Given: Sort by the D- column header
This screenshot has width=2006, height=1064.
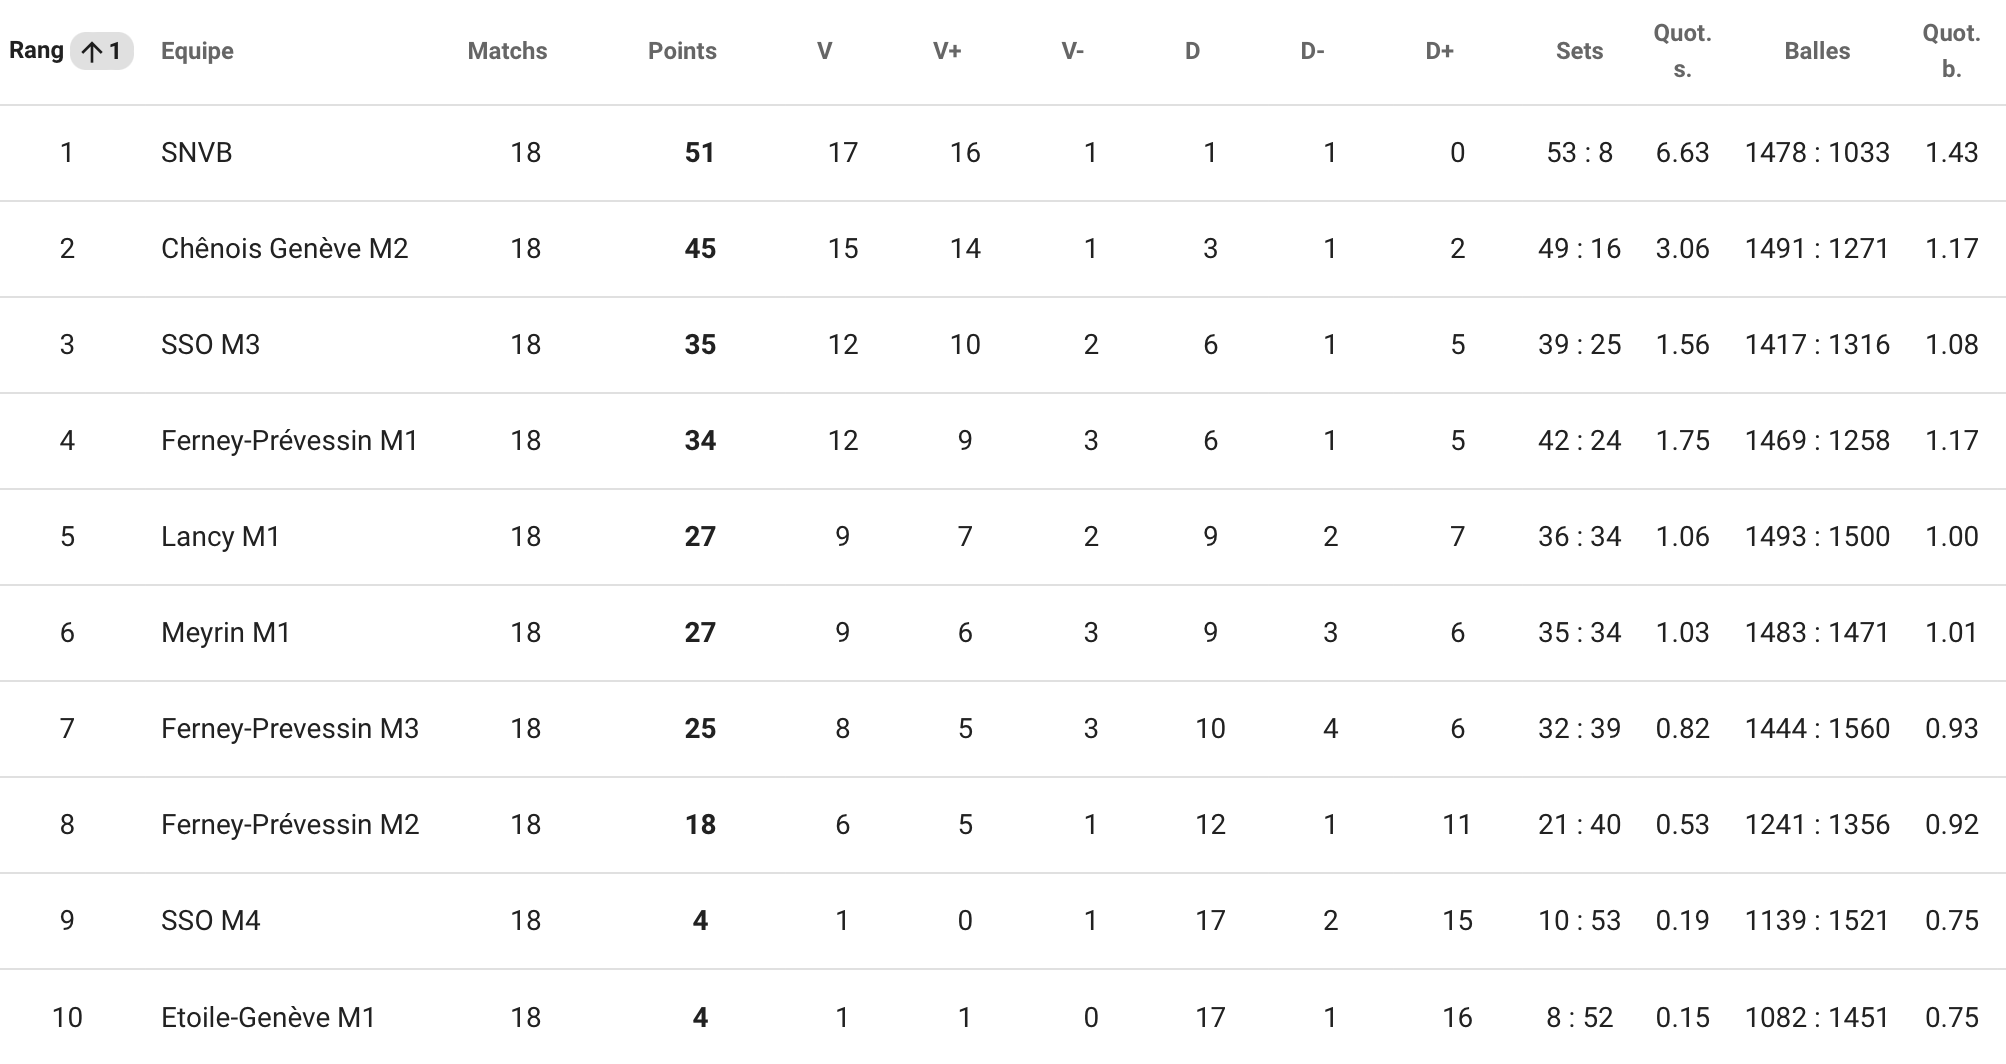Looking at the screenshot, I should (x=1312, y=51).
